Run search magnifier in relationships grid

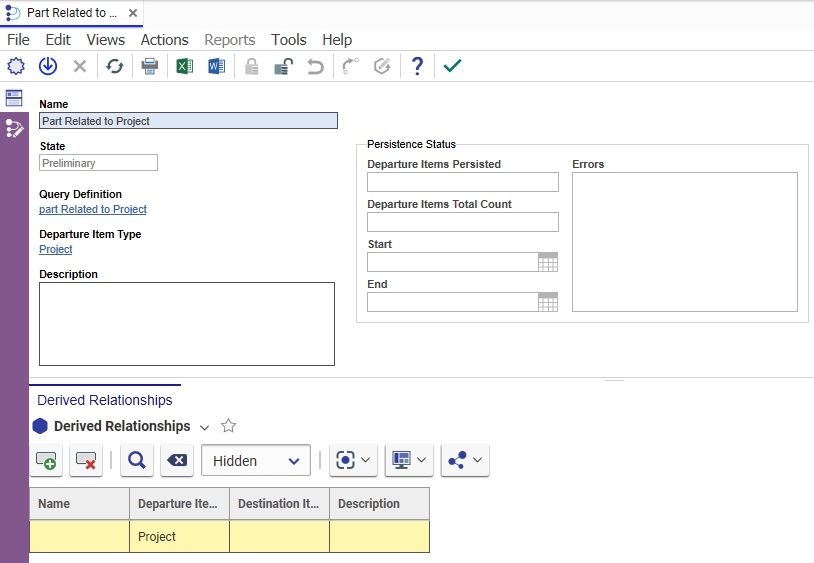click(x=137, y=460)
